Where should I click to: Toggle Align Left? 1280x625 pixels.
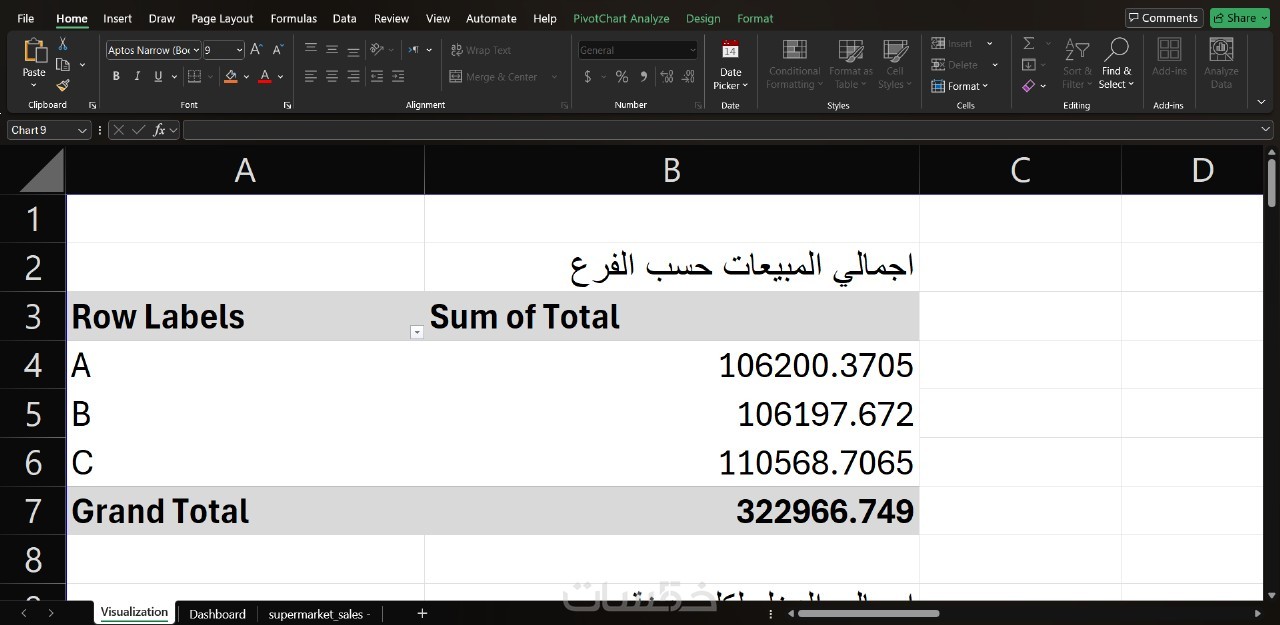click(311, 76)
